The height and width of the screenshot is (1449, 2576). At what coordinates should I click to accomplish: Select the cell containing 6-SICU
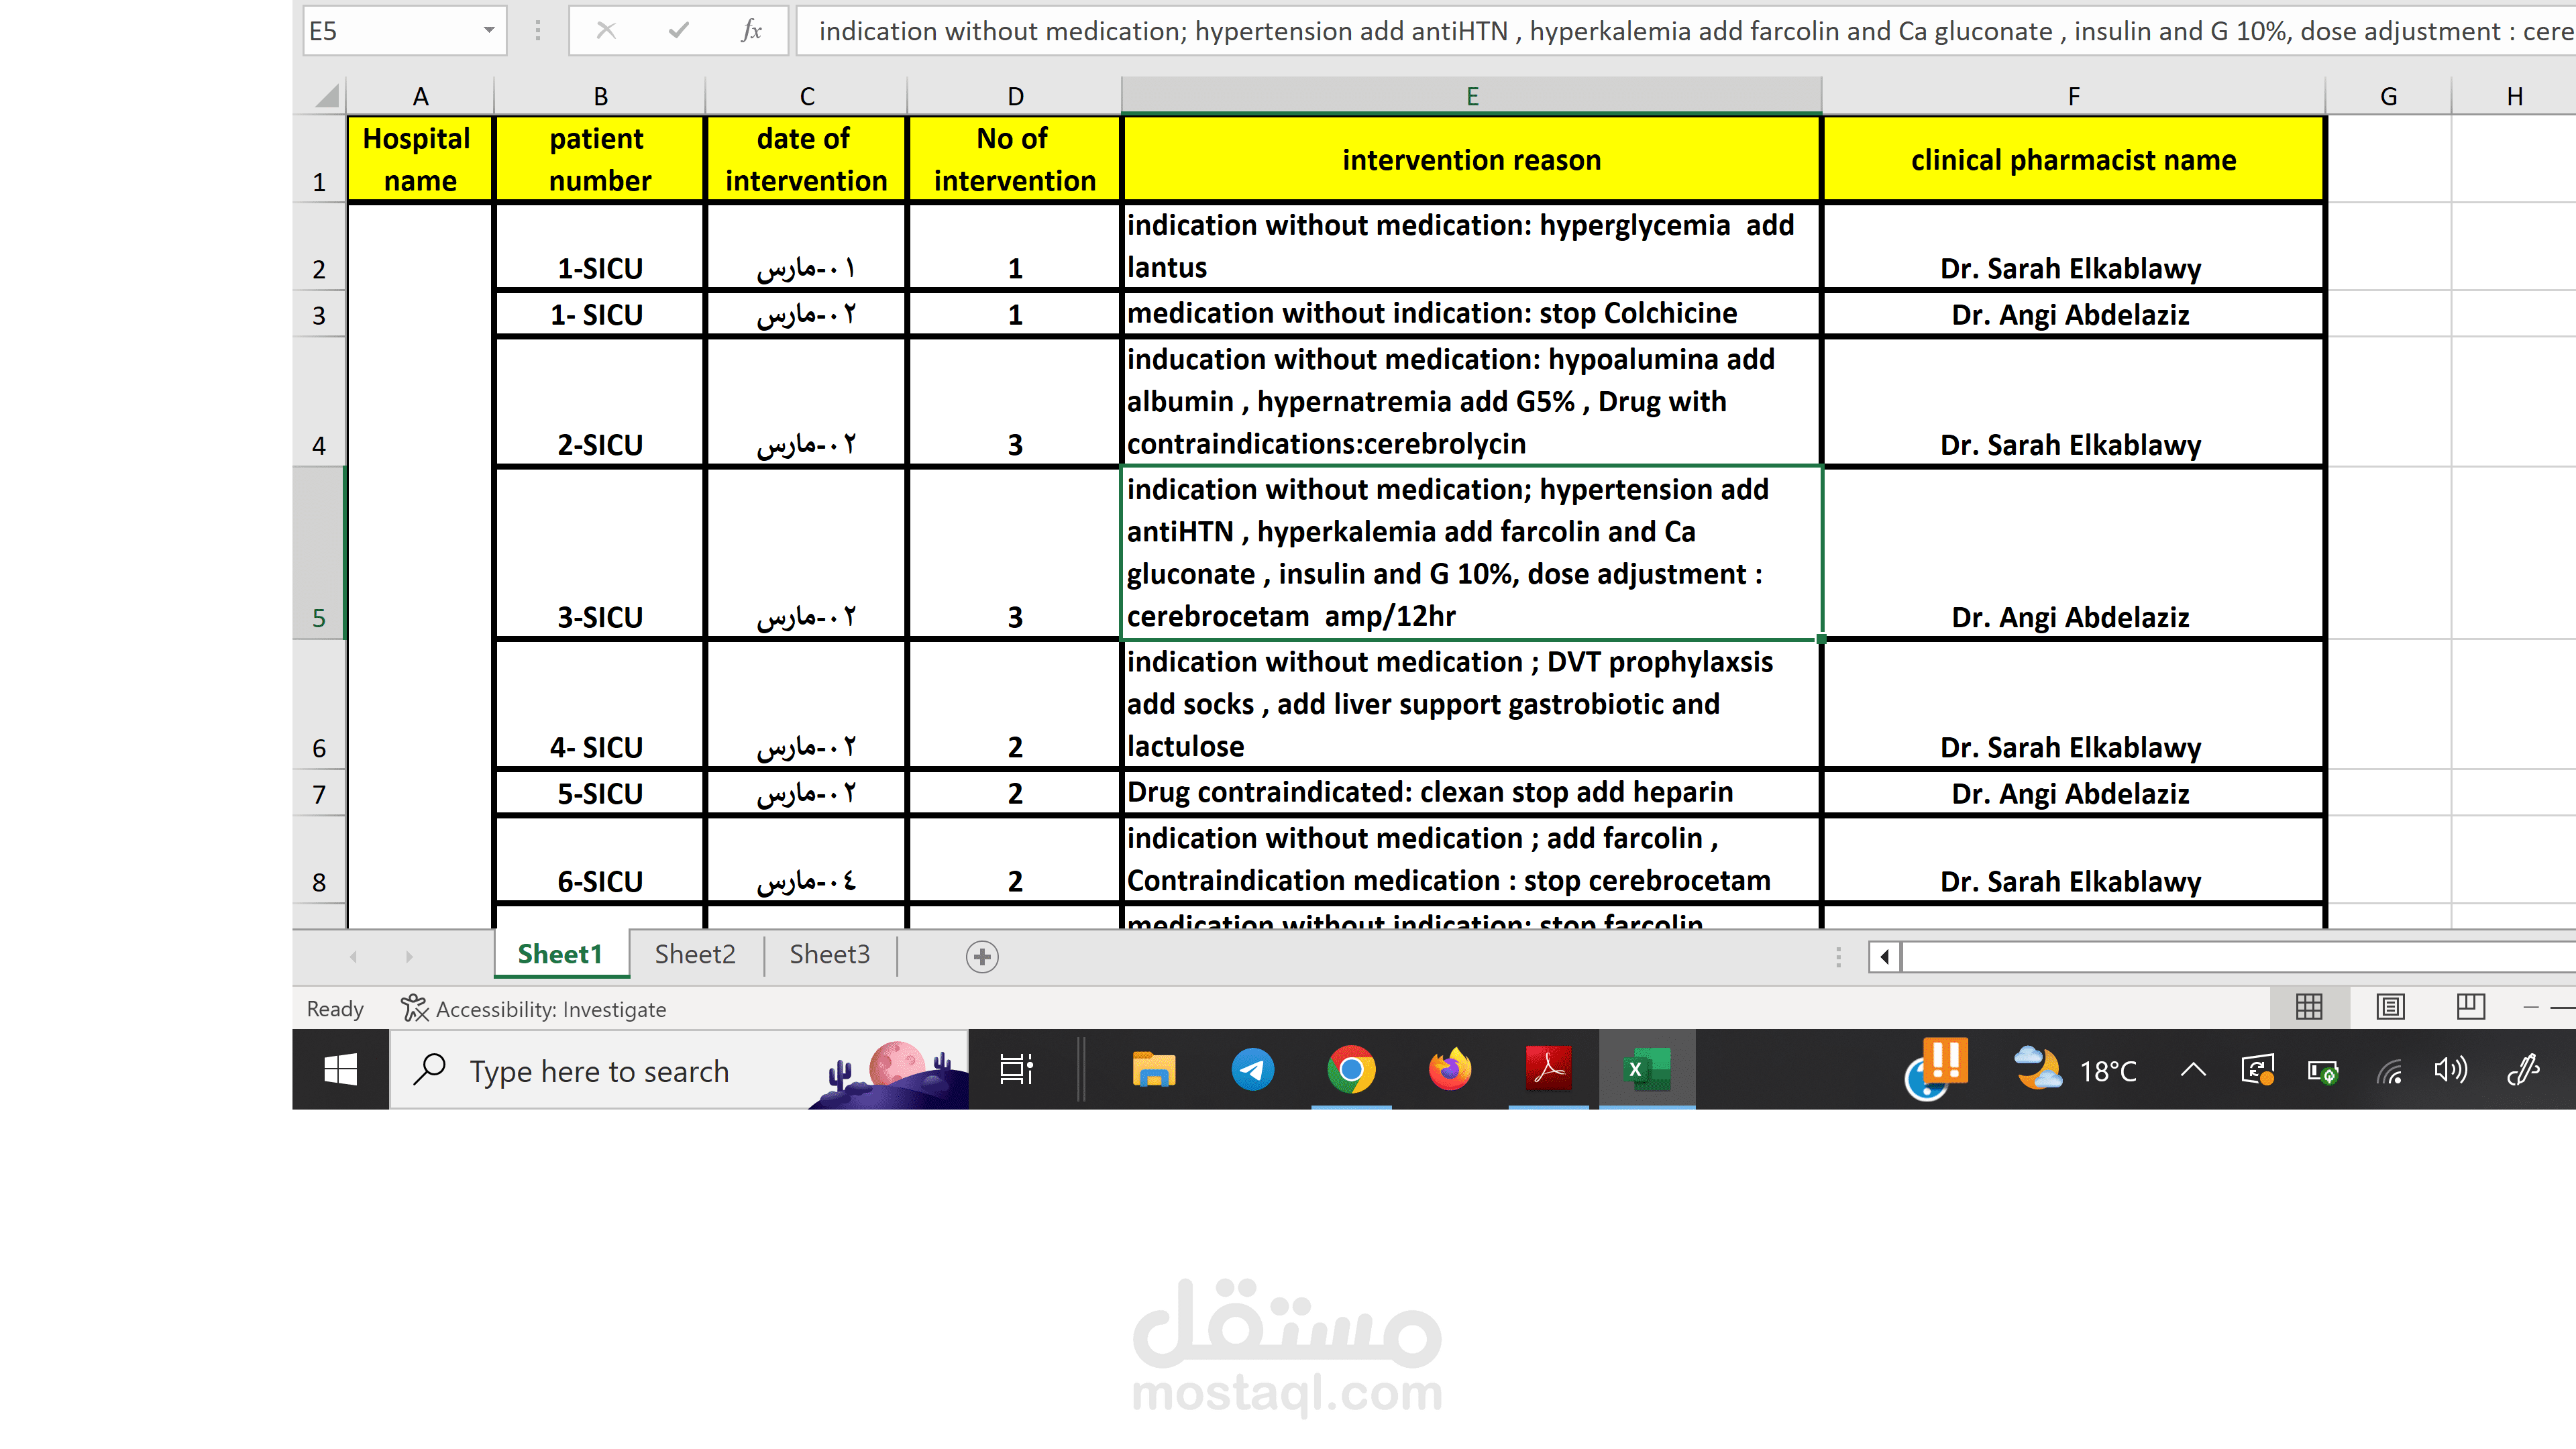tap(600, 860)
